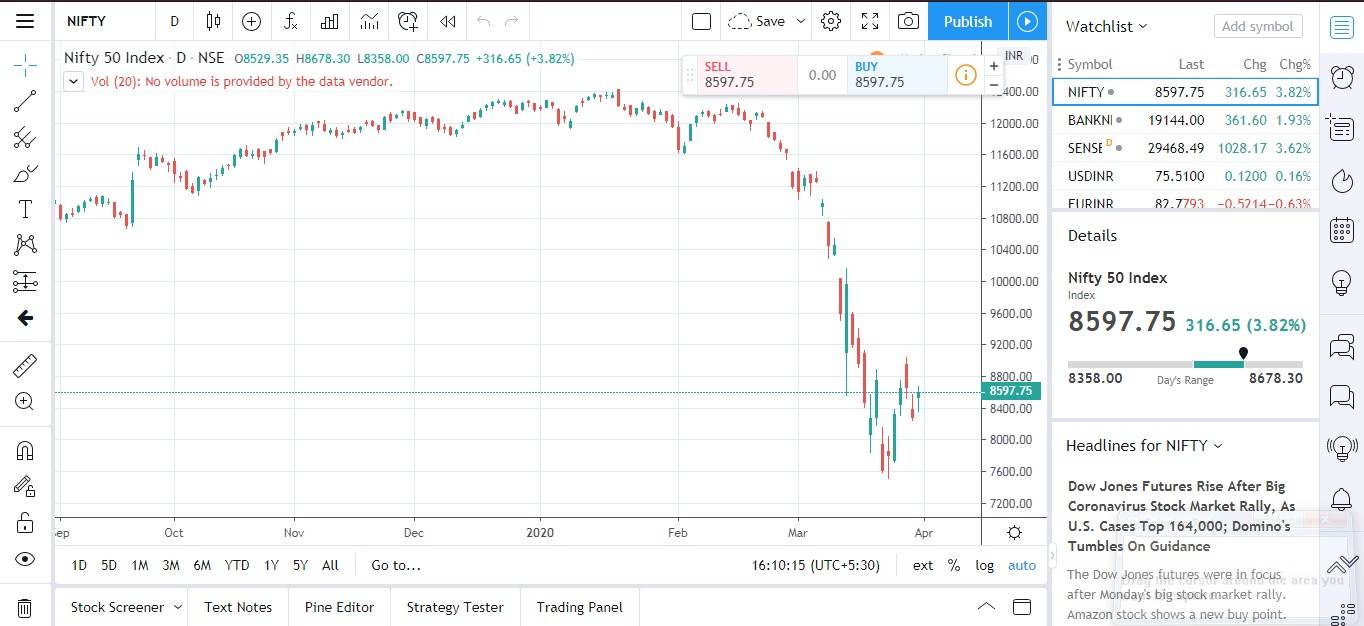Click the Publish button
The height and width of the screenshot is (626, 1364).
pos(968,21)
